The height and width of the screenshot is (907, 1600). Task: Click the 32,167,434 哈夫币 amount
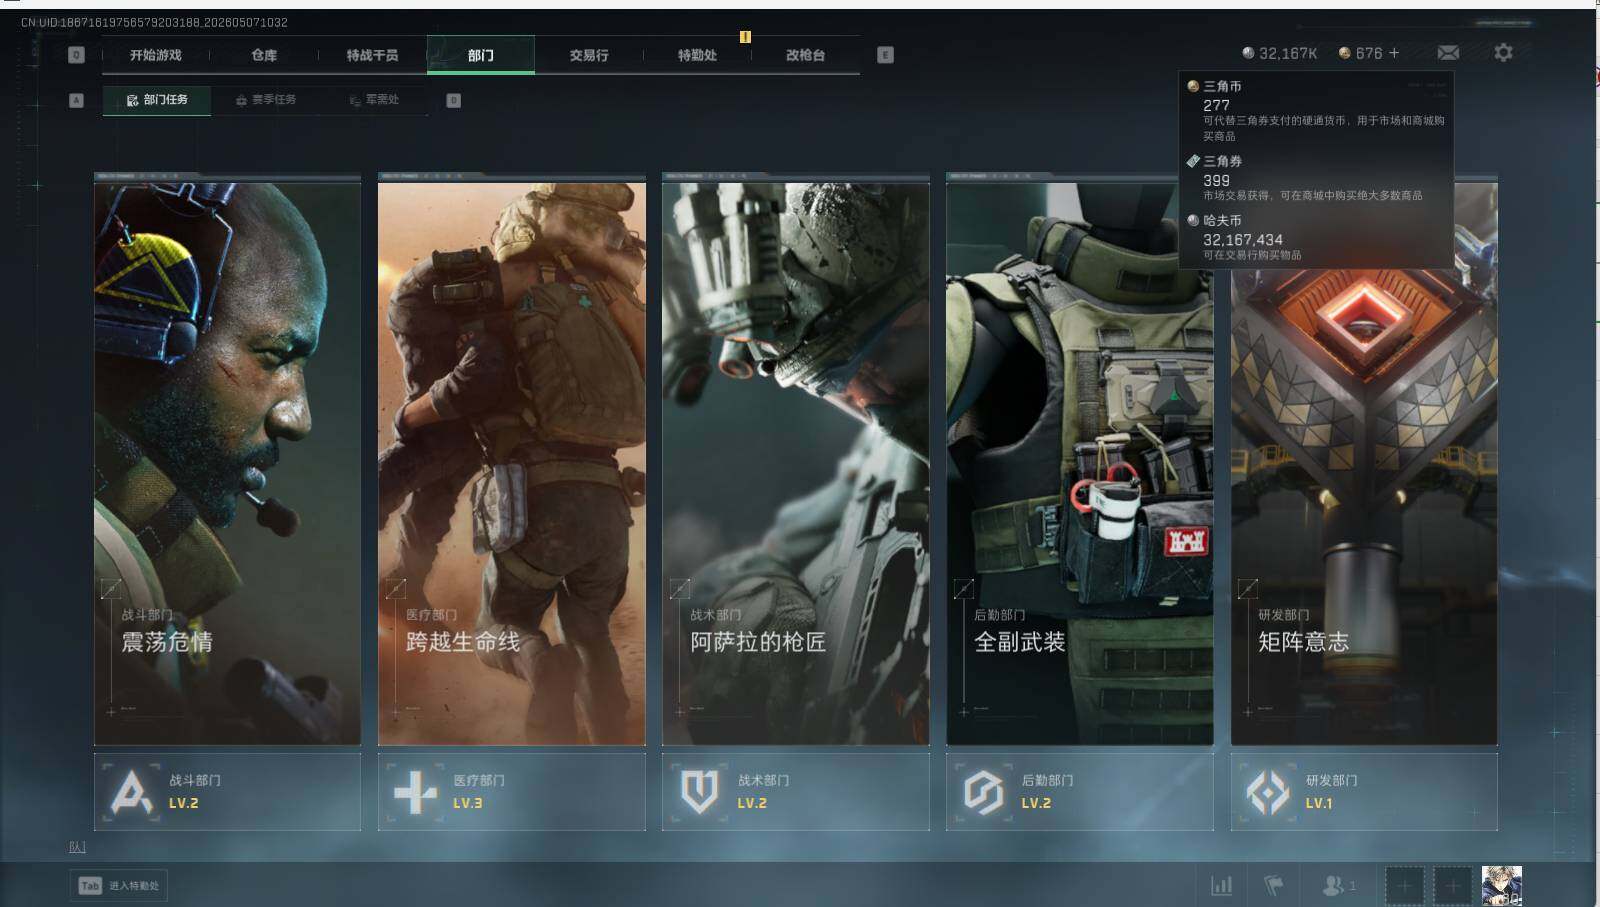pyautogui.click(x=1243, y=240)
